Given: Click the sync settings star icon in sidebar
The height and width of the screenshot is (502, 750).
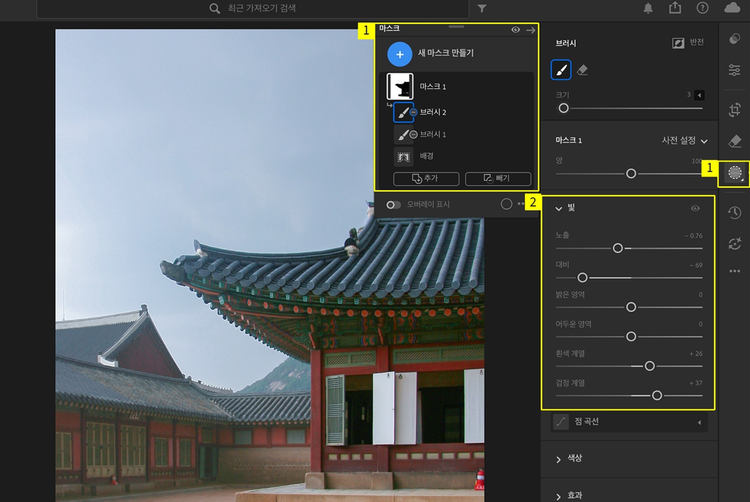Looking at the screenshot, I should tap(735, 243).
